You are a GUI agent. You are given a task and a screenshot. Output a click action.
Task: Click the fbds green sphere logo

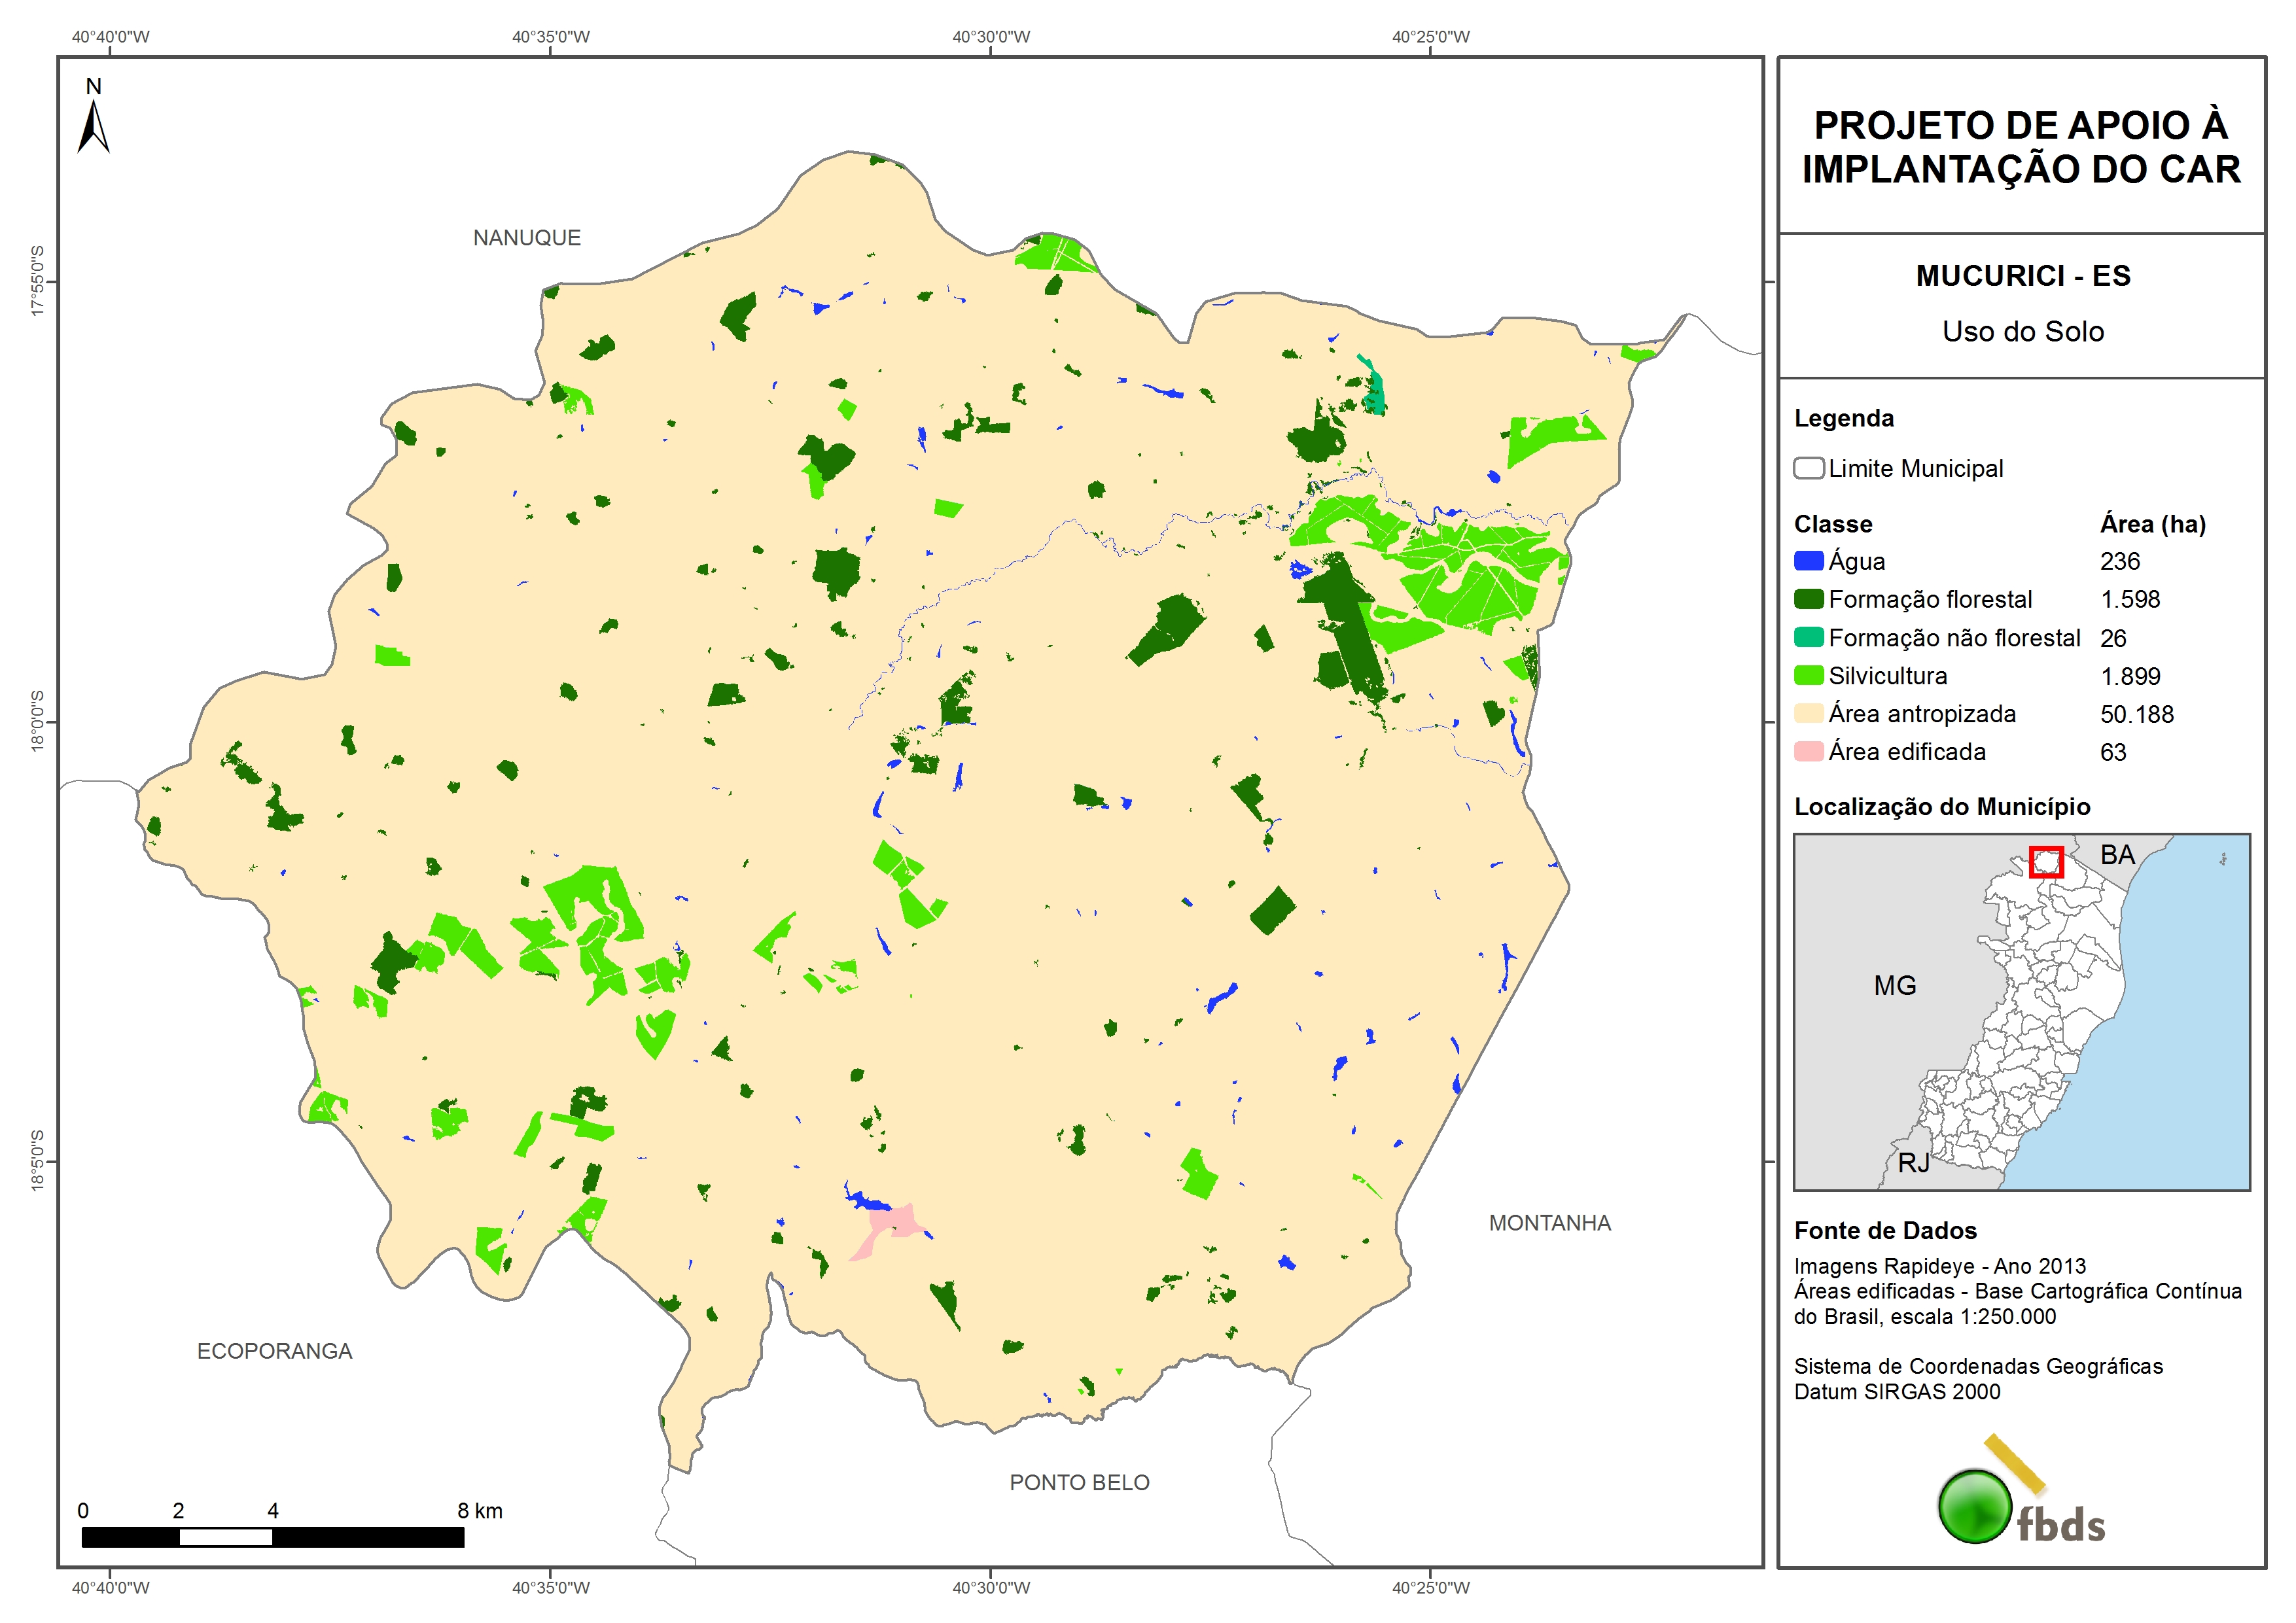click(x=1974, y=1505)
